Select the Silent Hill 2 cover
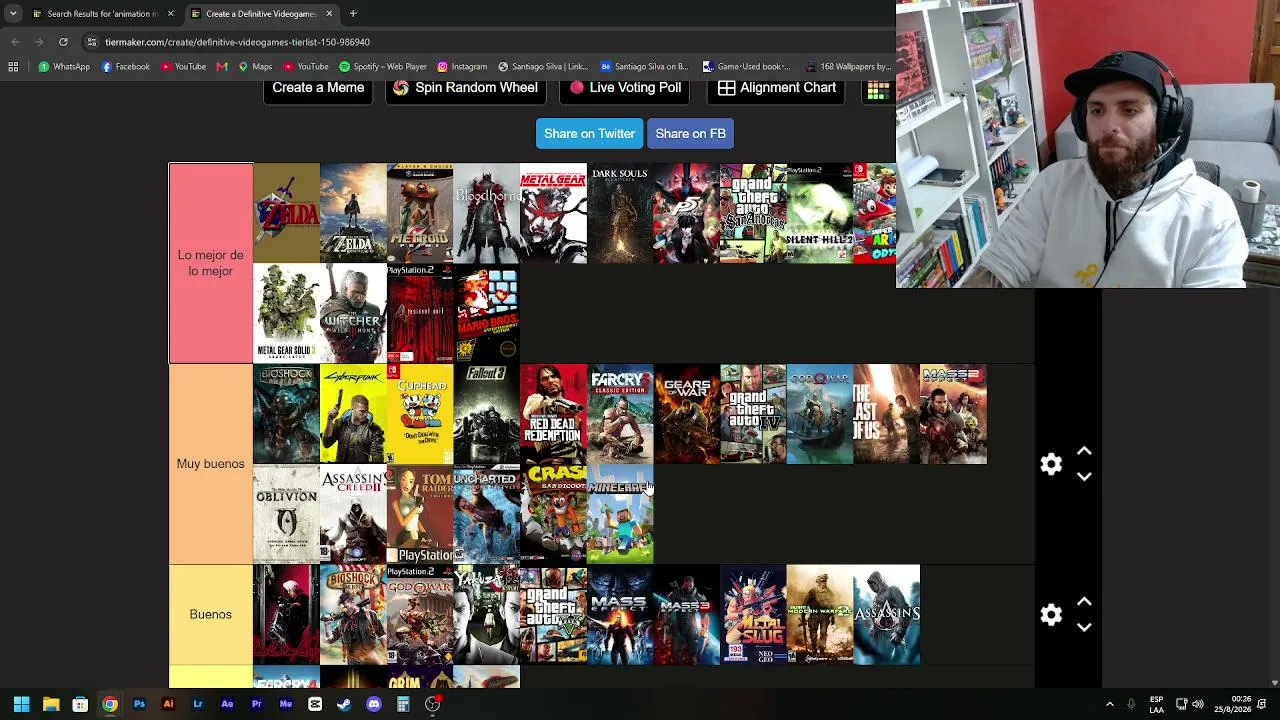This screenshot has width=1280, height=720. [x=820, y=213]
